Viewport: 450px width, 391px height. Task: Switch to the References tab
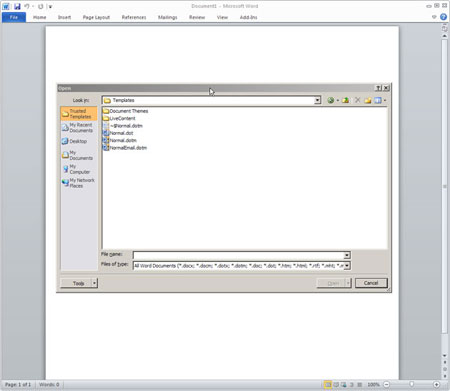click(x=134, y=17)
